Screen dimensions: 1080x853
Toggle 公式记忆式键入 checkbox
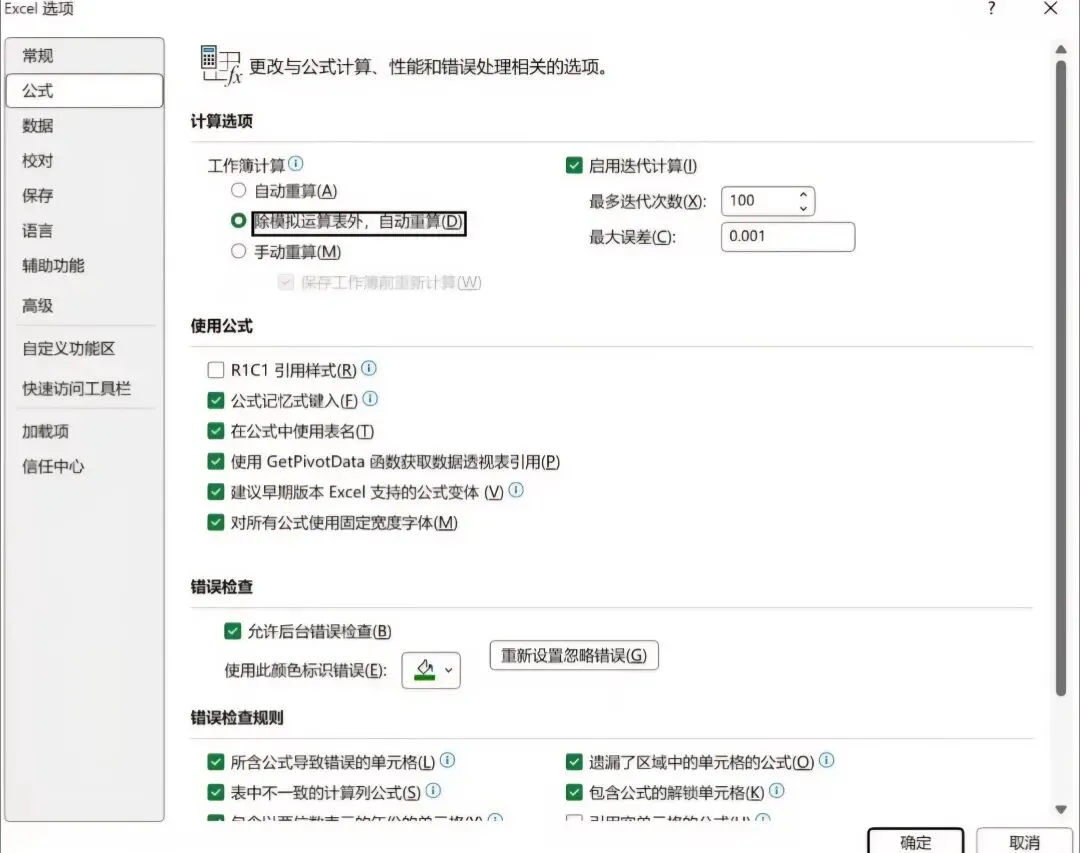[216, 400]
